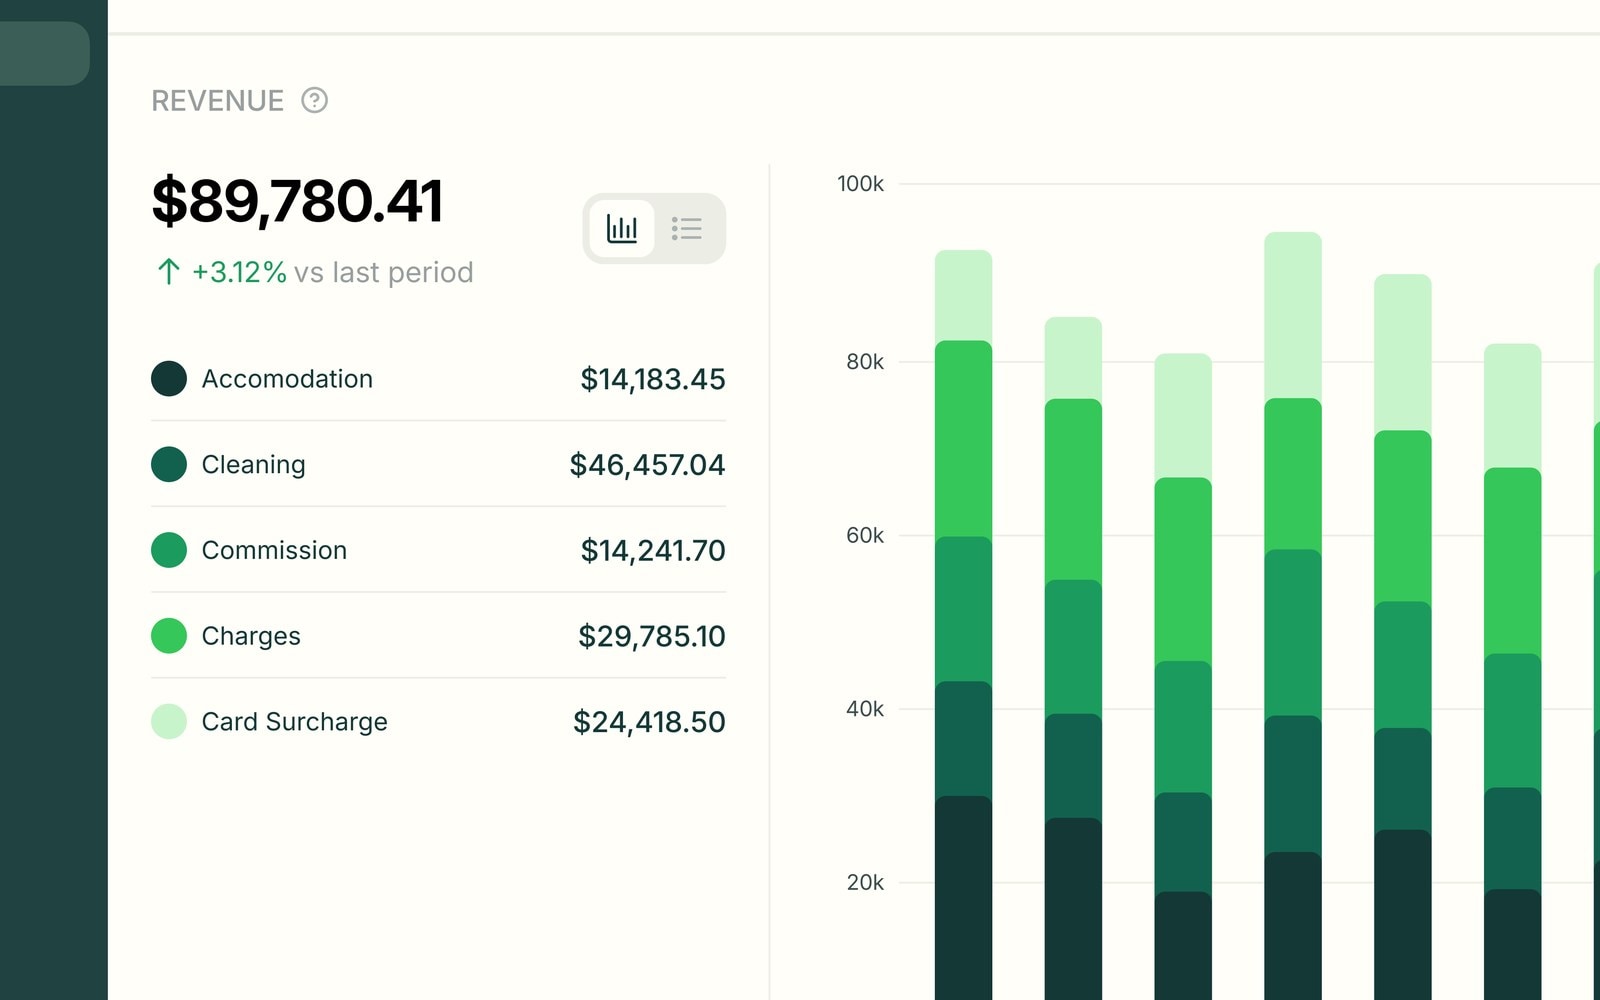Click the +3.12% change value

(239, 272)
